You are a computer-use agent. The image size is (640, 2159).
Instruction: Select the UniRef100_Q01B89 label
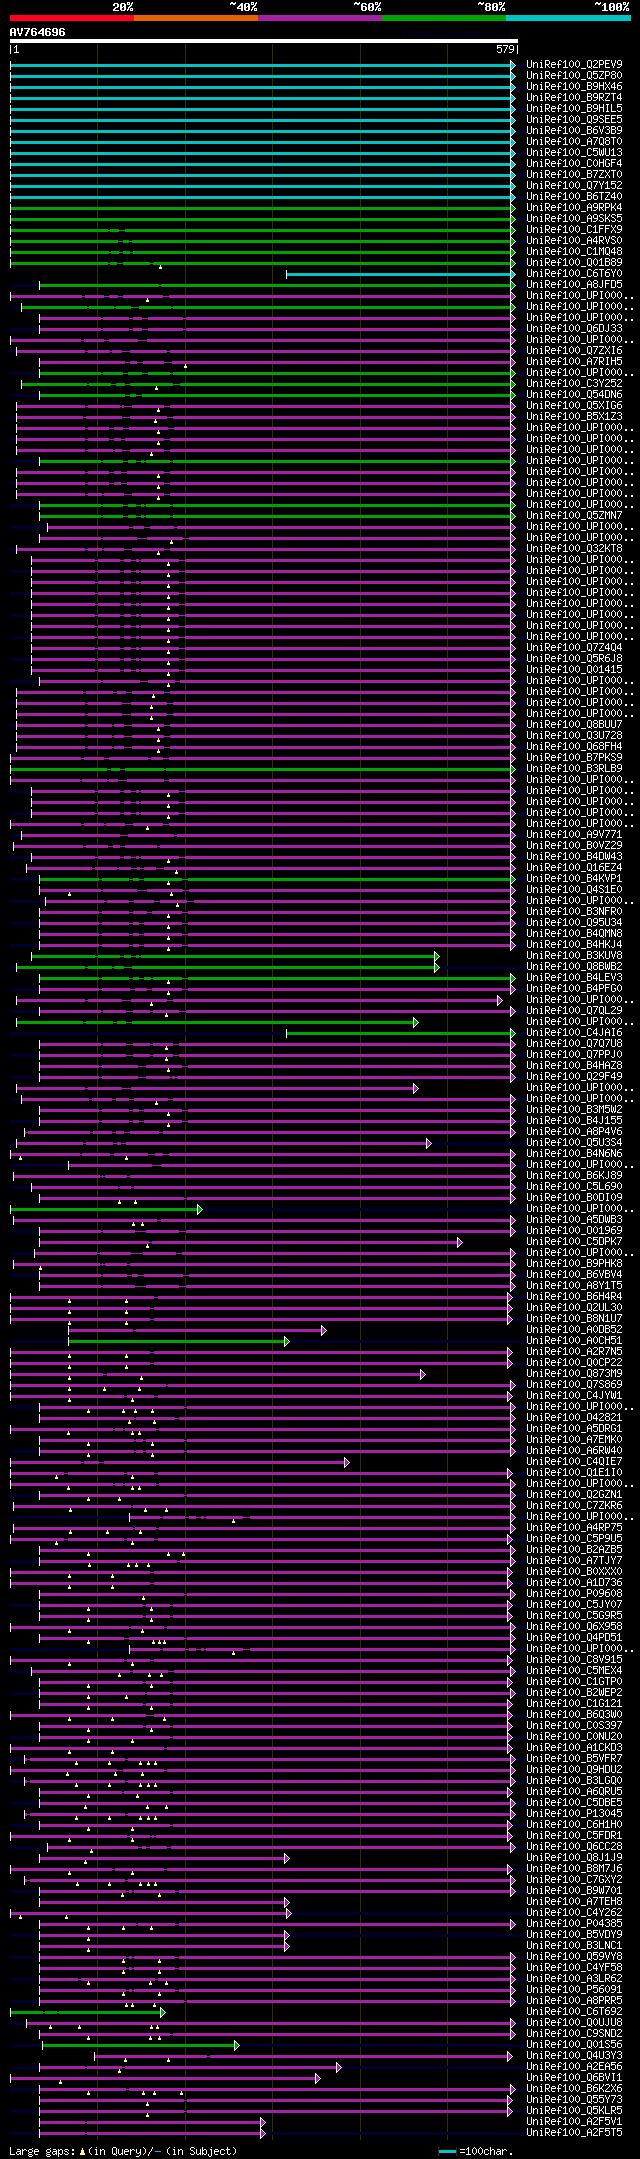click(x=574, y=262)
